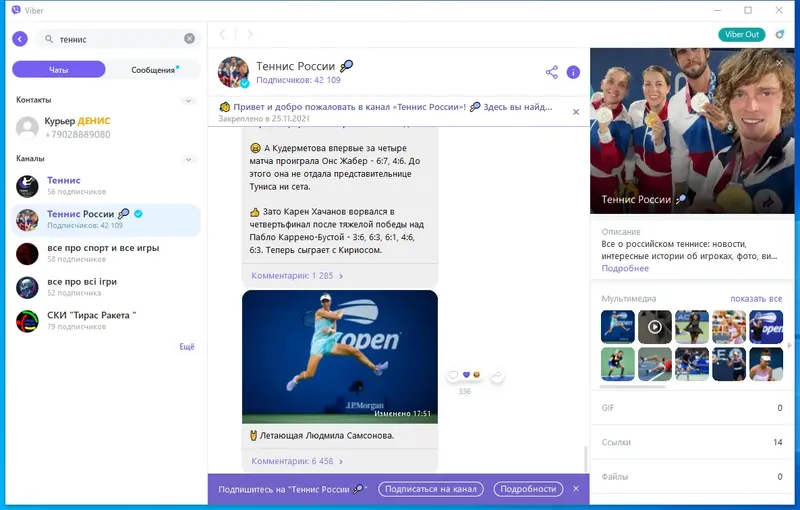Clear the search field text

point(189,39)
